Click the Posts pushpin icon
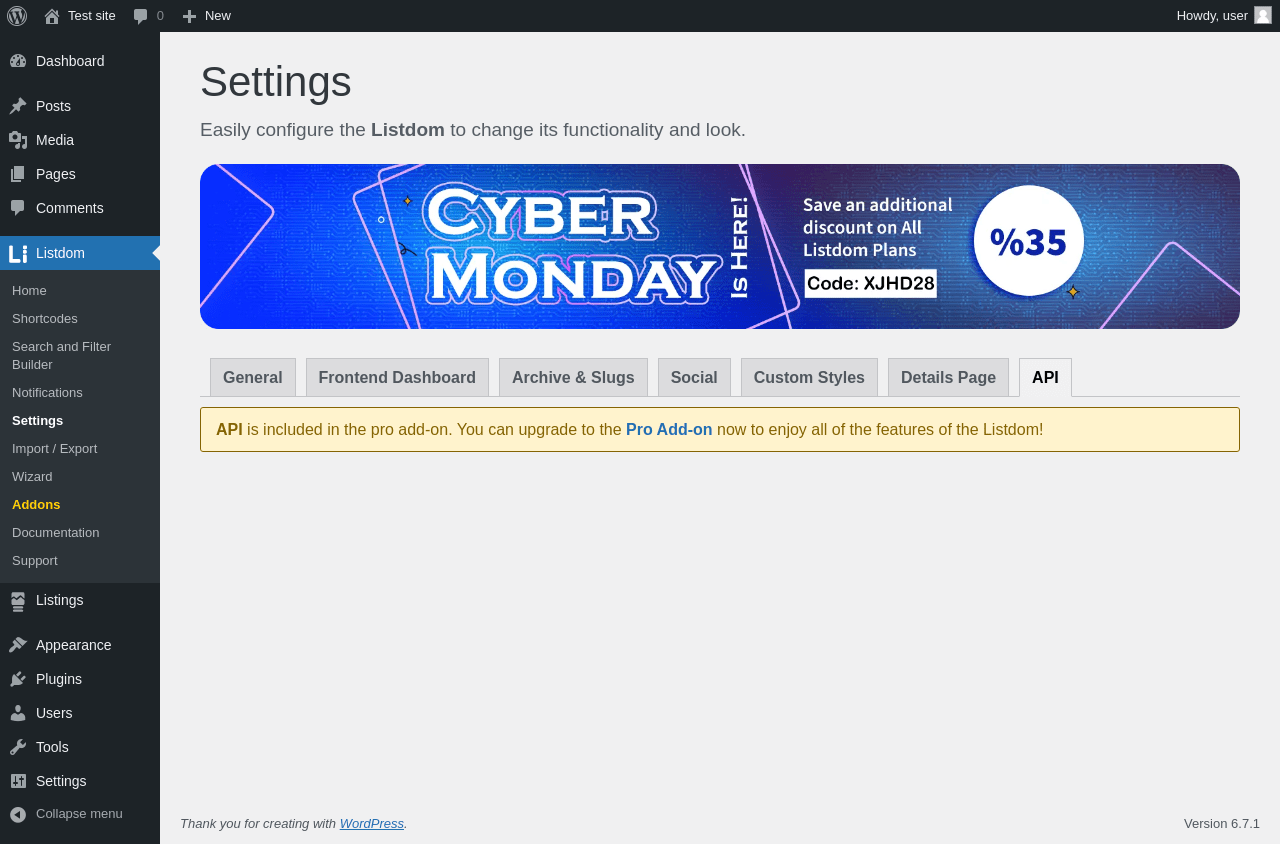This screenshot has width=1280, height=844. (18, 106)
